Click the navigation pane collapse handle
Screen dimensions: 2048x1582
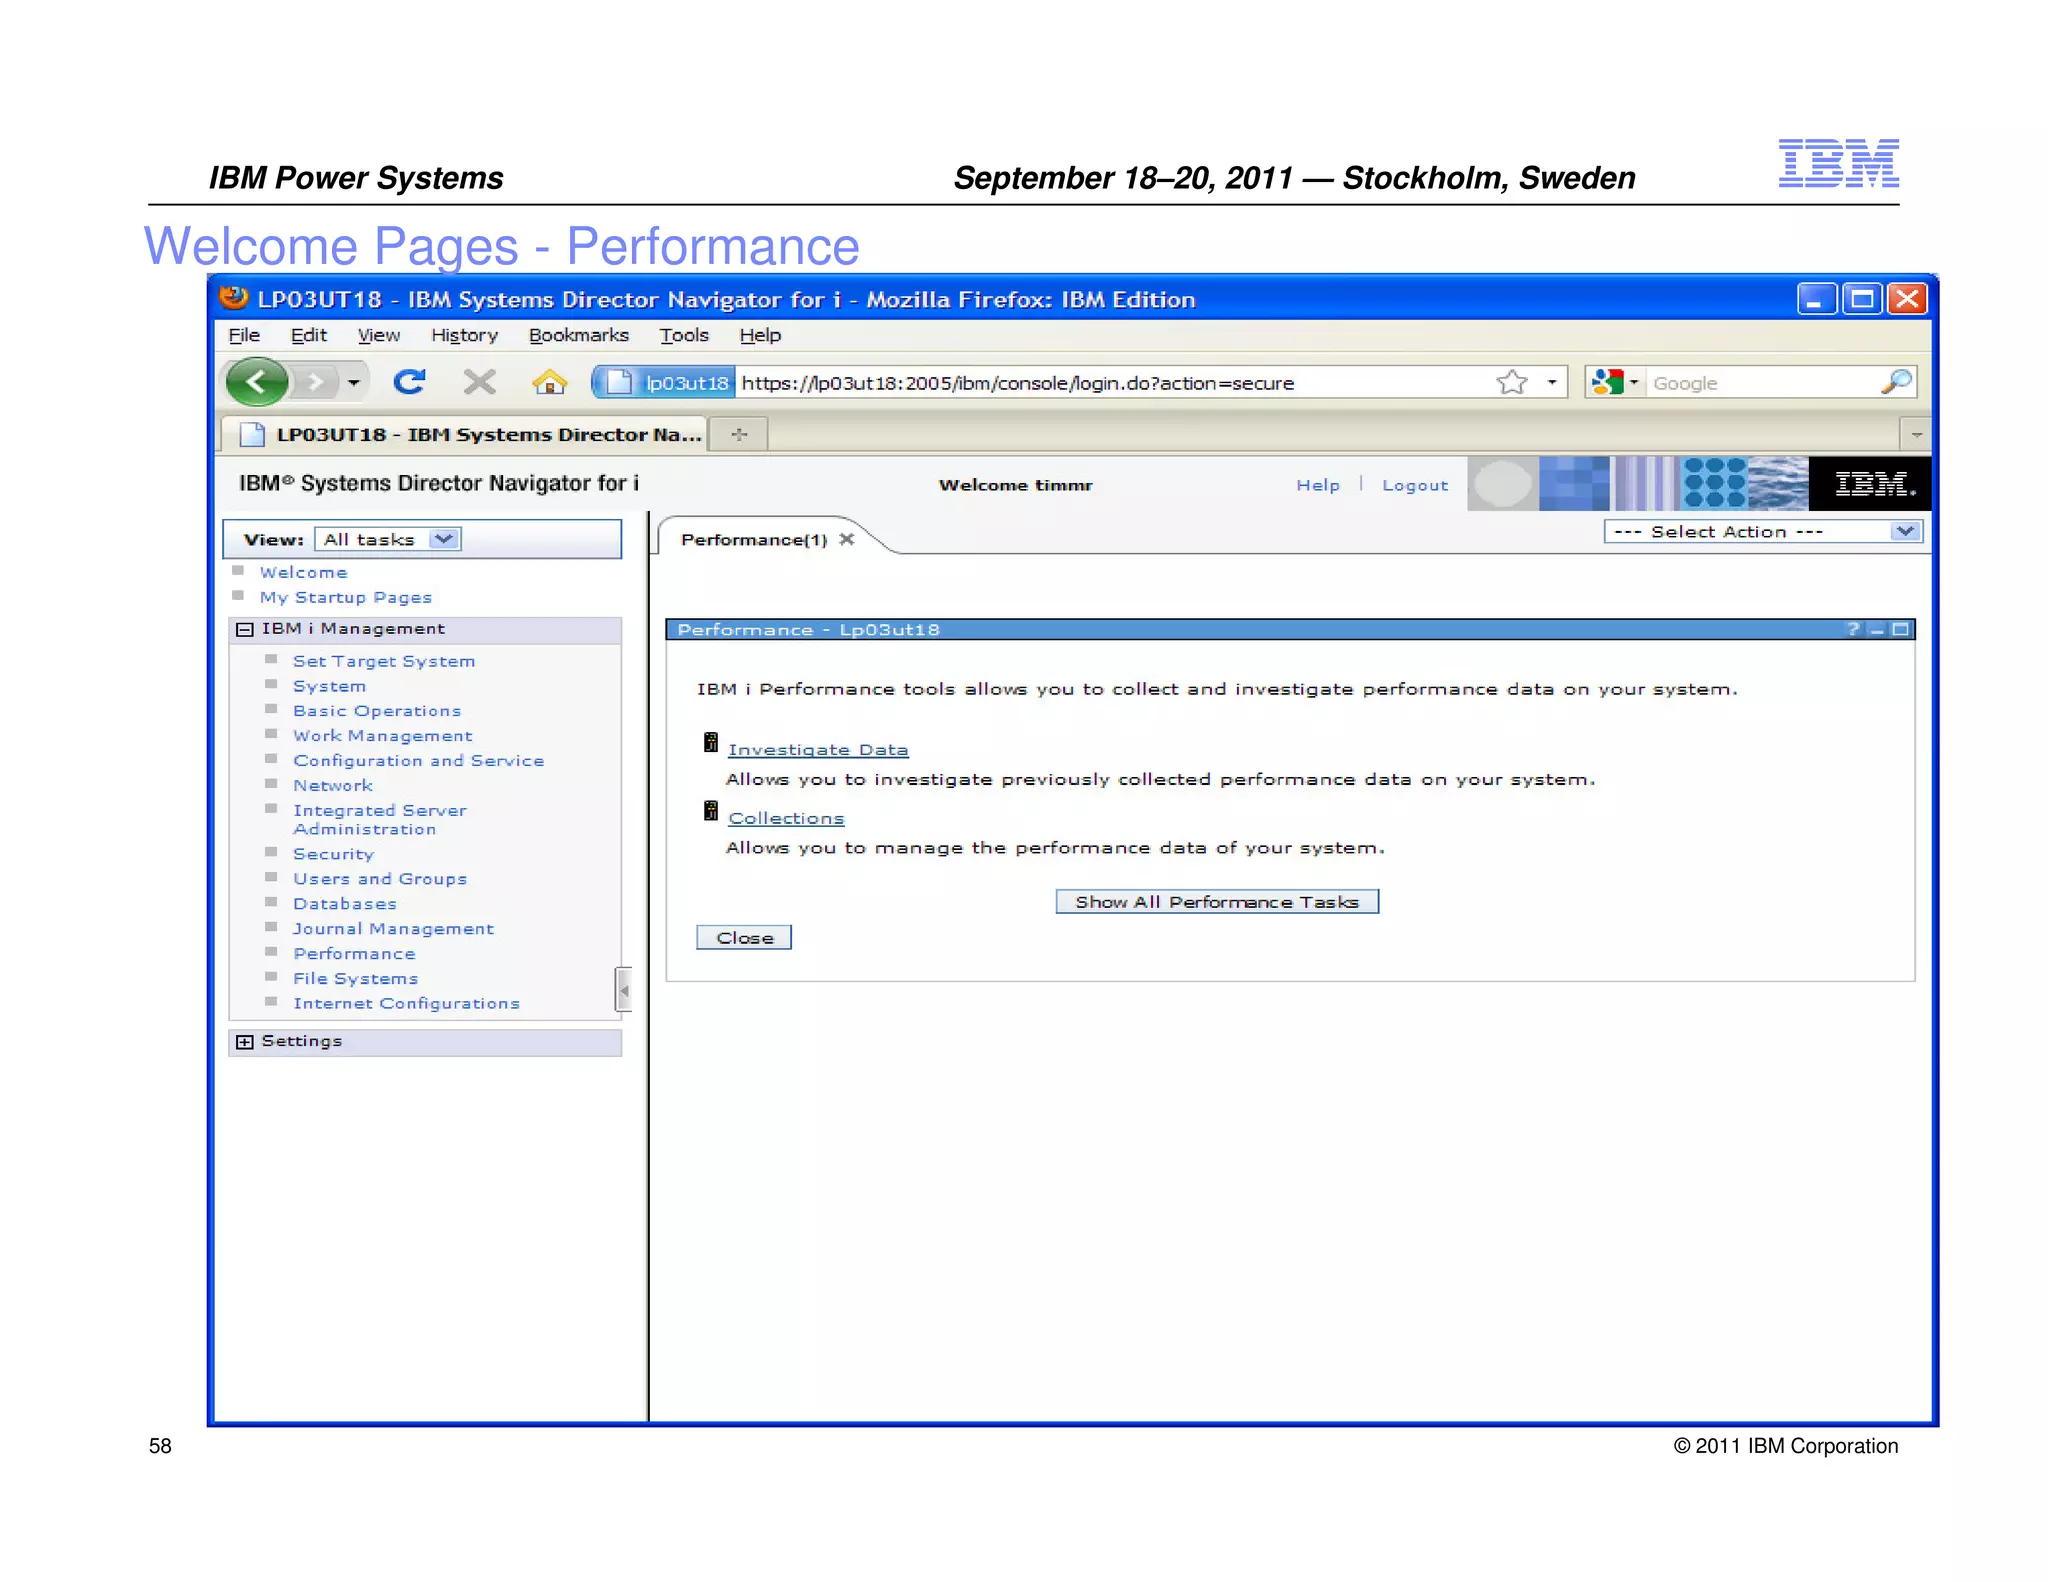pos(624,990)
